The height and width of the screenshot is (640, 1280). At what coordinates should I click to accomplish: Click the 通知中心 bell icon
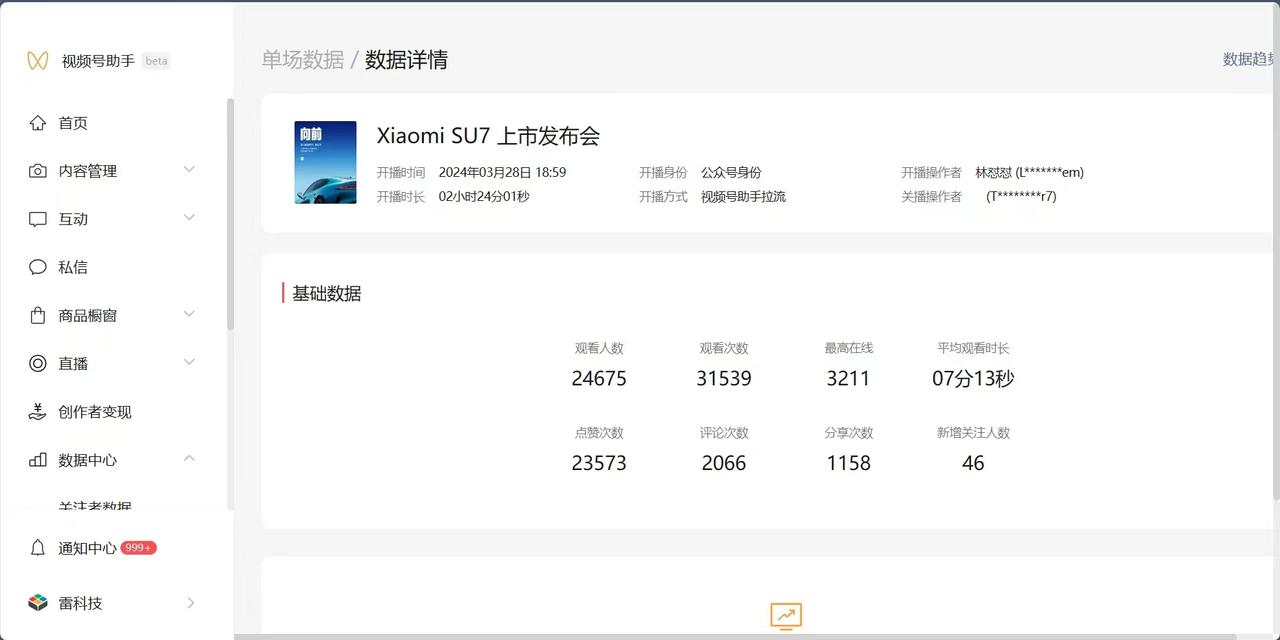(38, 548)
